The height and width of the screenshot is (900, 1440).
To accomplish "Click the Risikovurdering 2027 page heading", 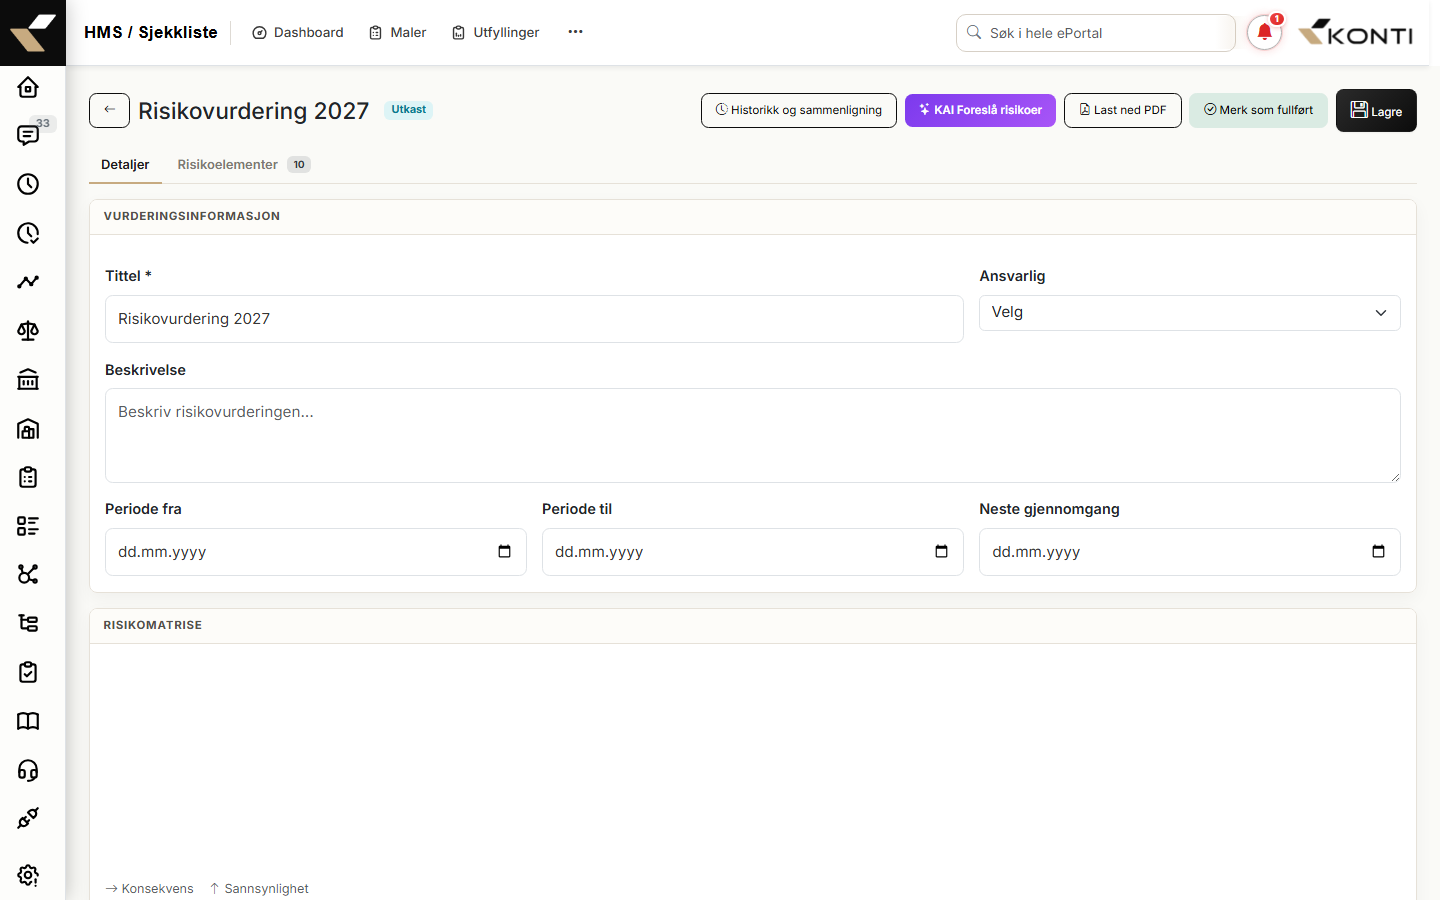I will [254, 111].
